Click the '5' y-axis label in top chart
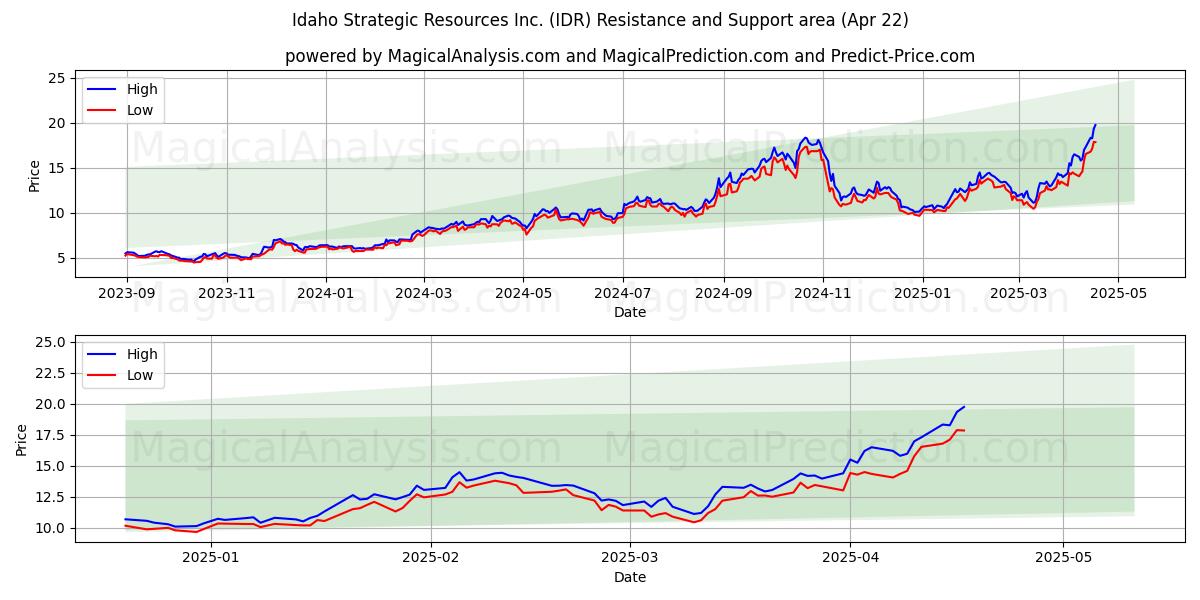 click(61, 258)
